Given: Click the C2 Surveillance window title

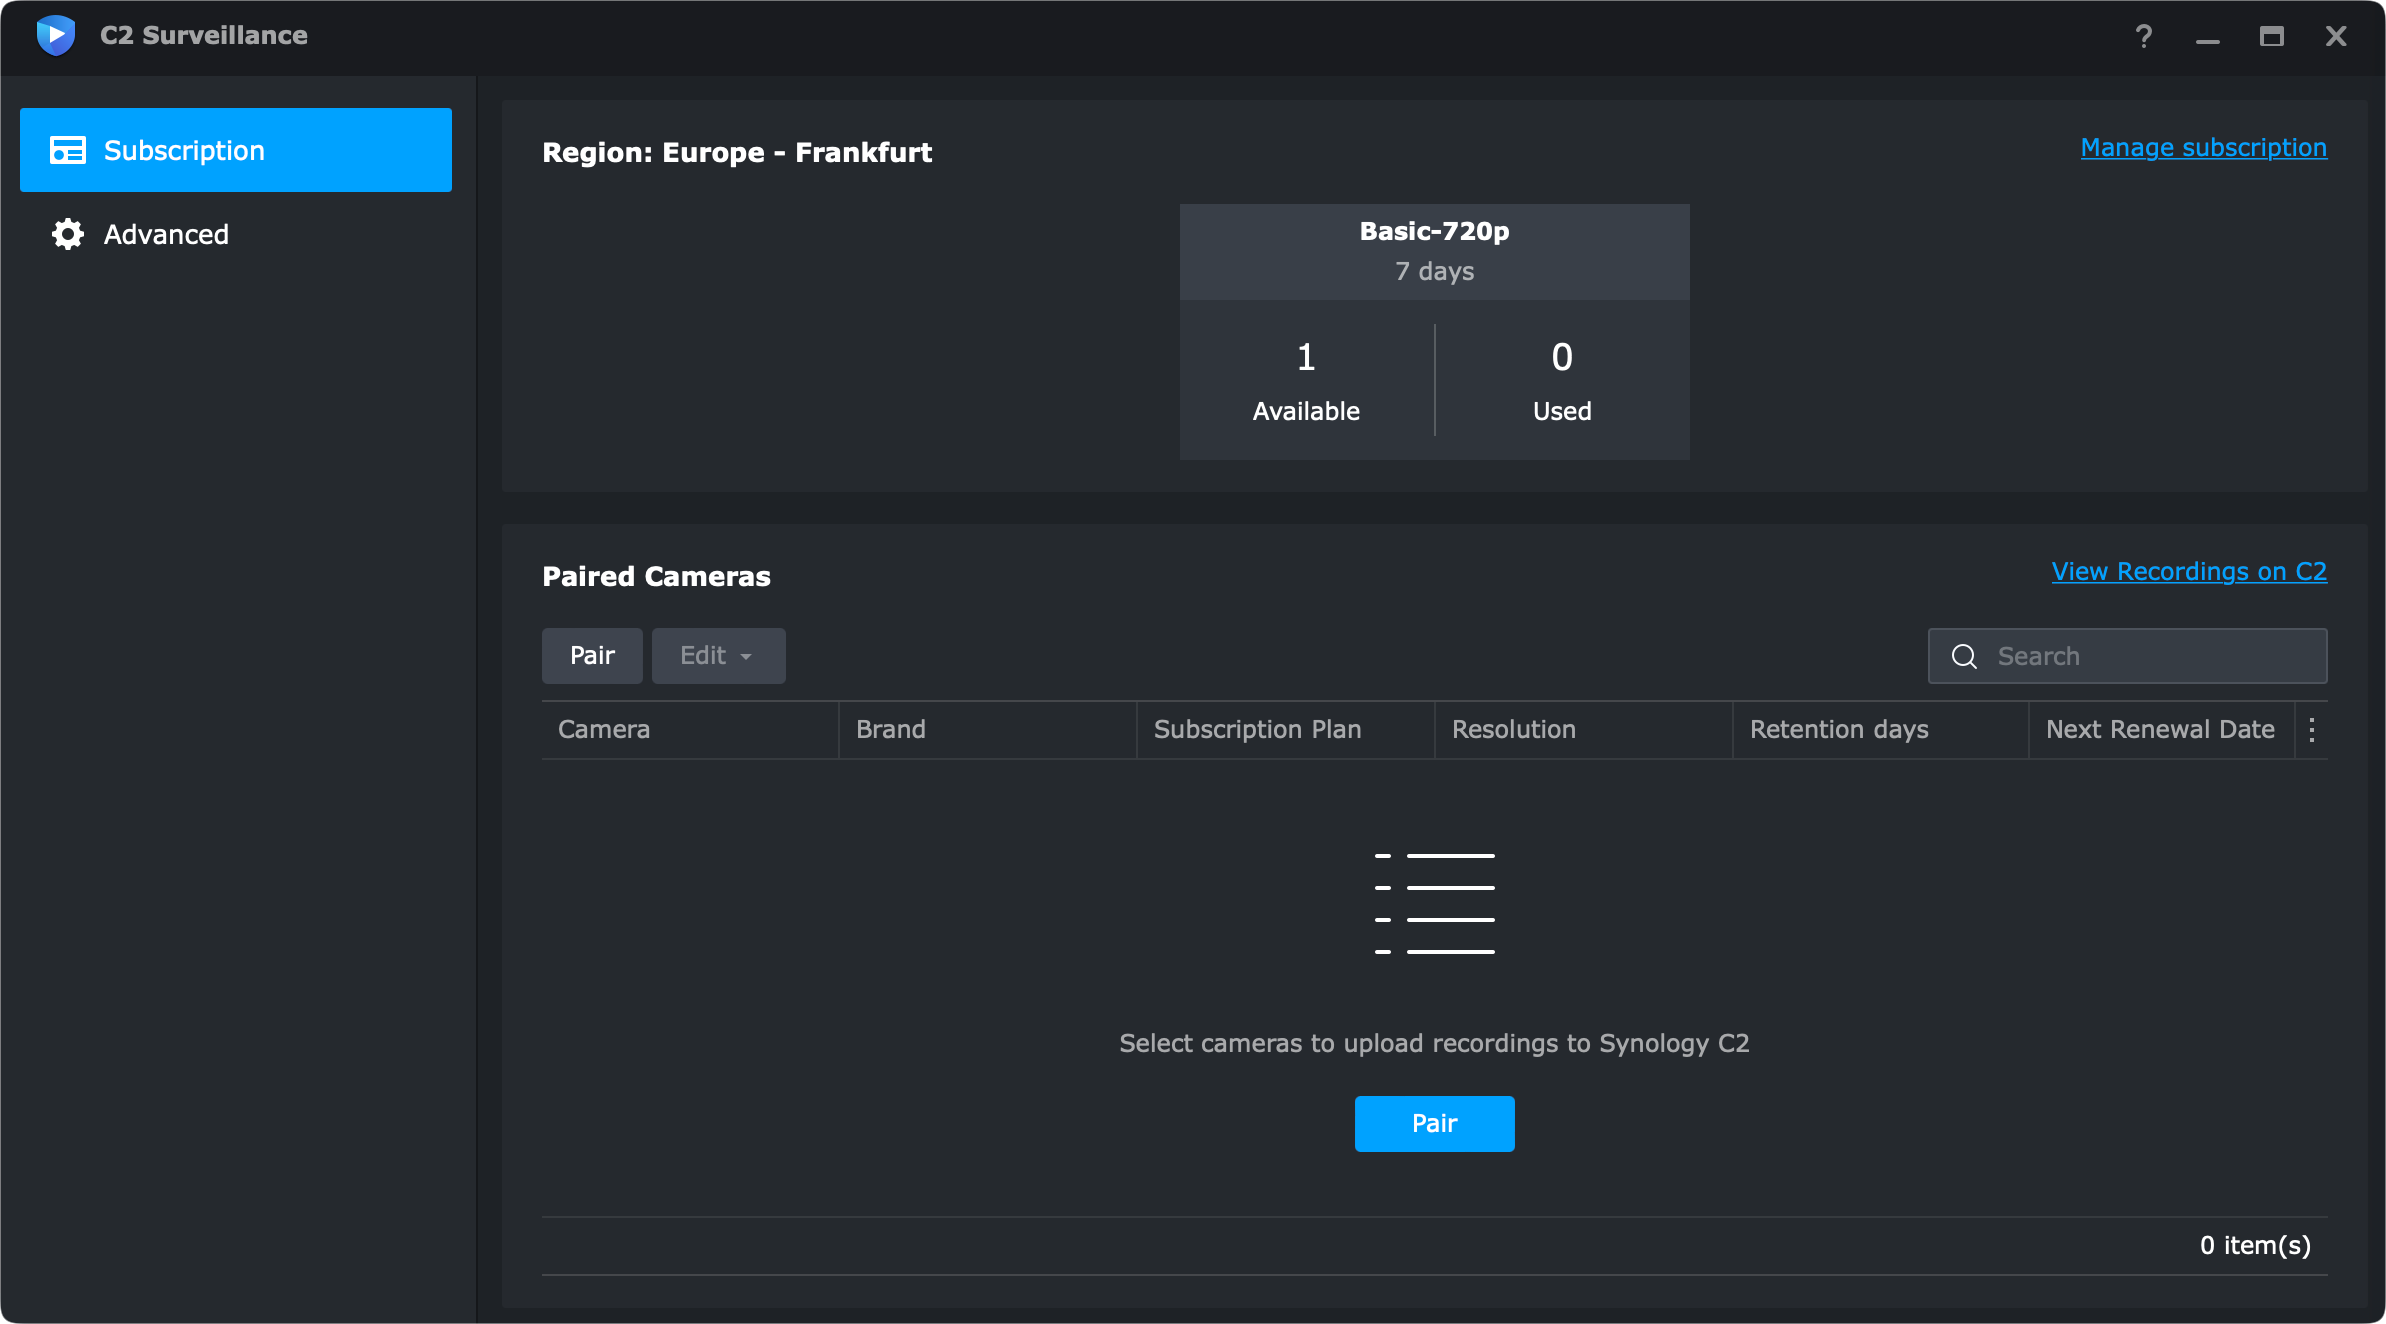Looking at the screenshot, I should [x=204, y=36].
